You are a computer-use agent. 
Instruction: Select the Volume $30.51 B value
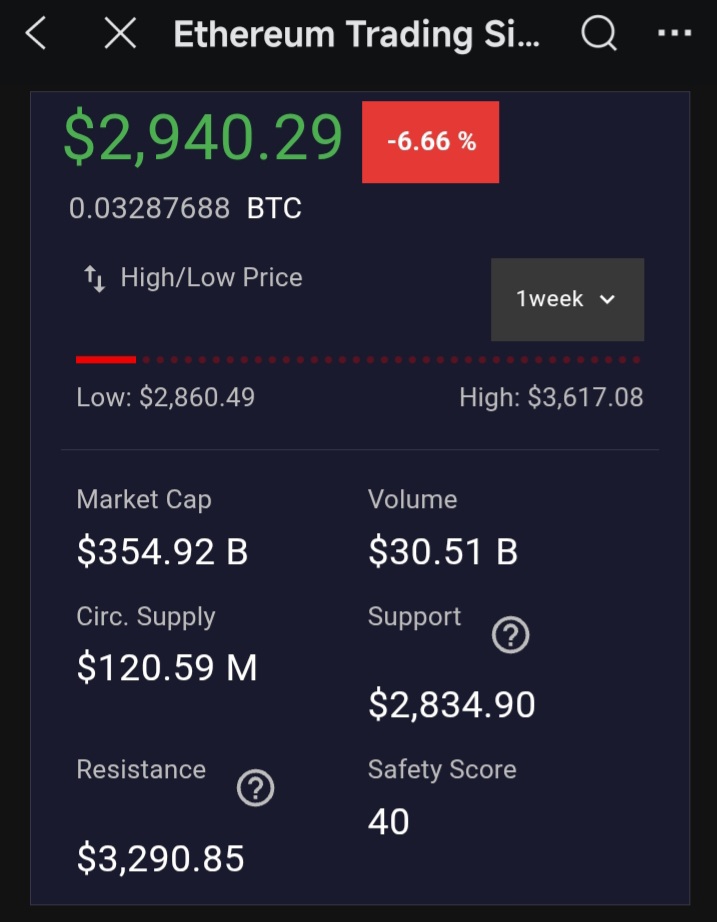coord(443,551)
